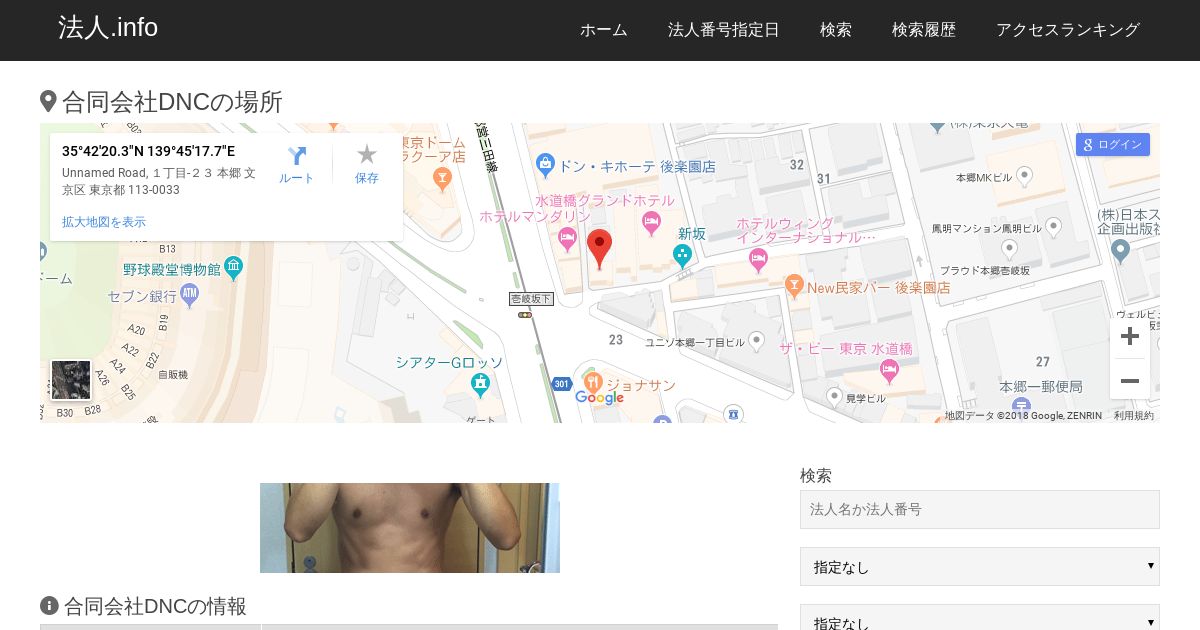
Task: Click セブン銀行 ATM marker
Action: (190, 295)
